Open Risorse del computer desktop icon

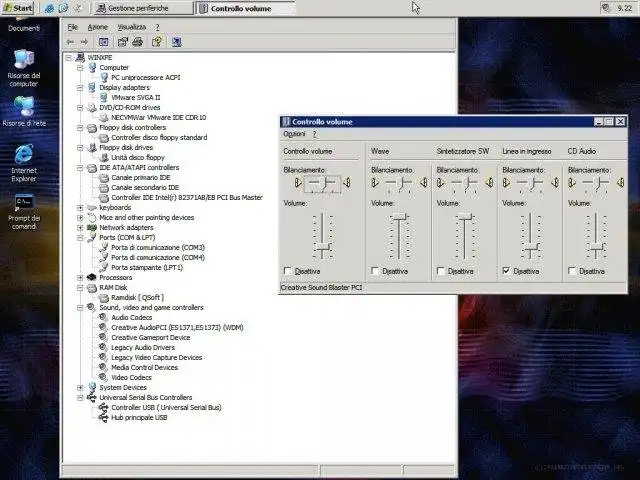click(x=23, y=60)
